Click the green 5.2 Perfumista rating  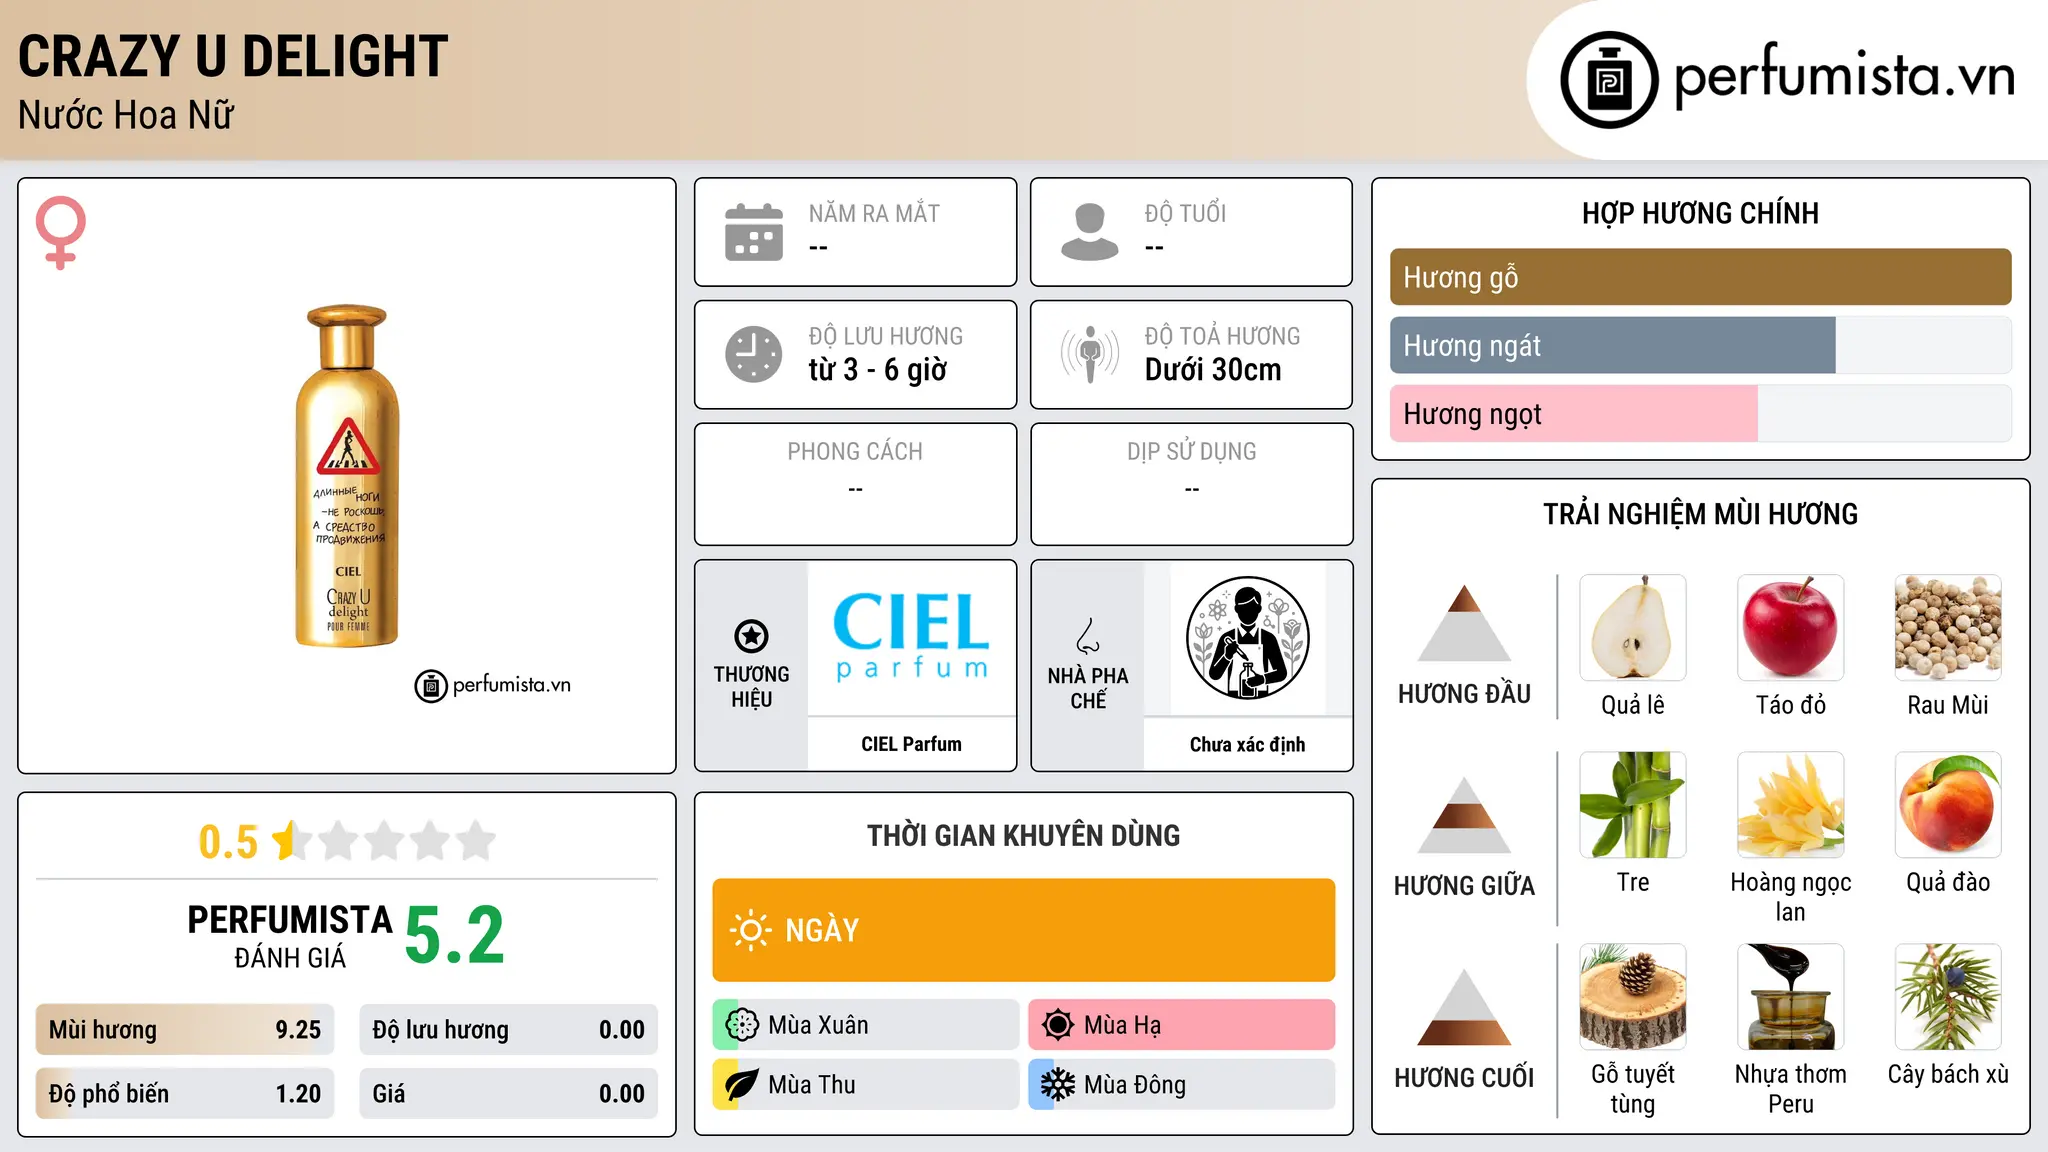pos(455,936)
